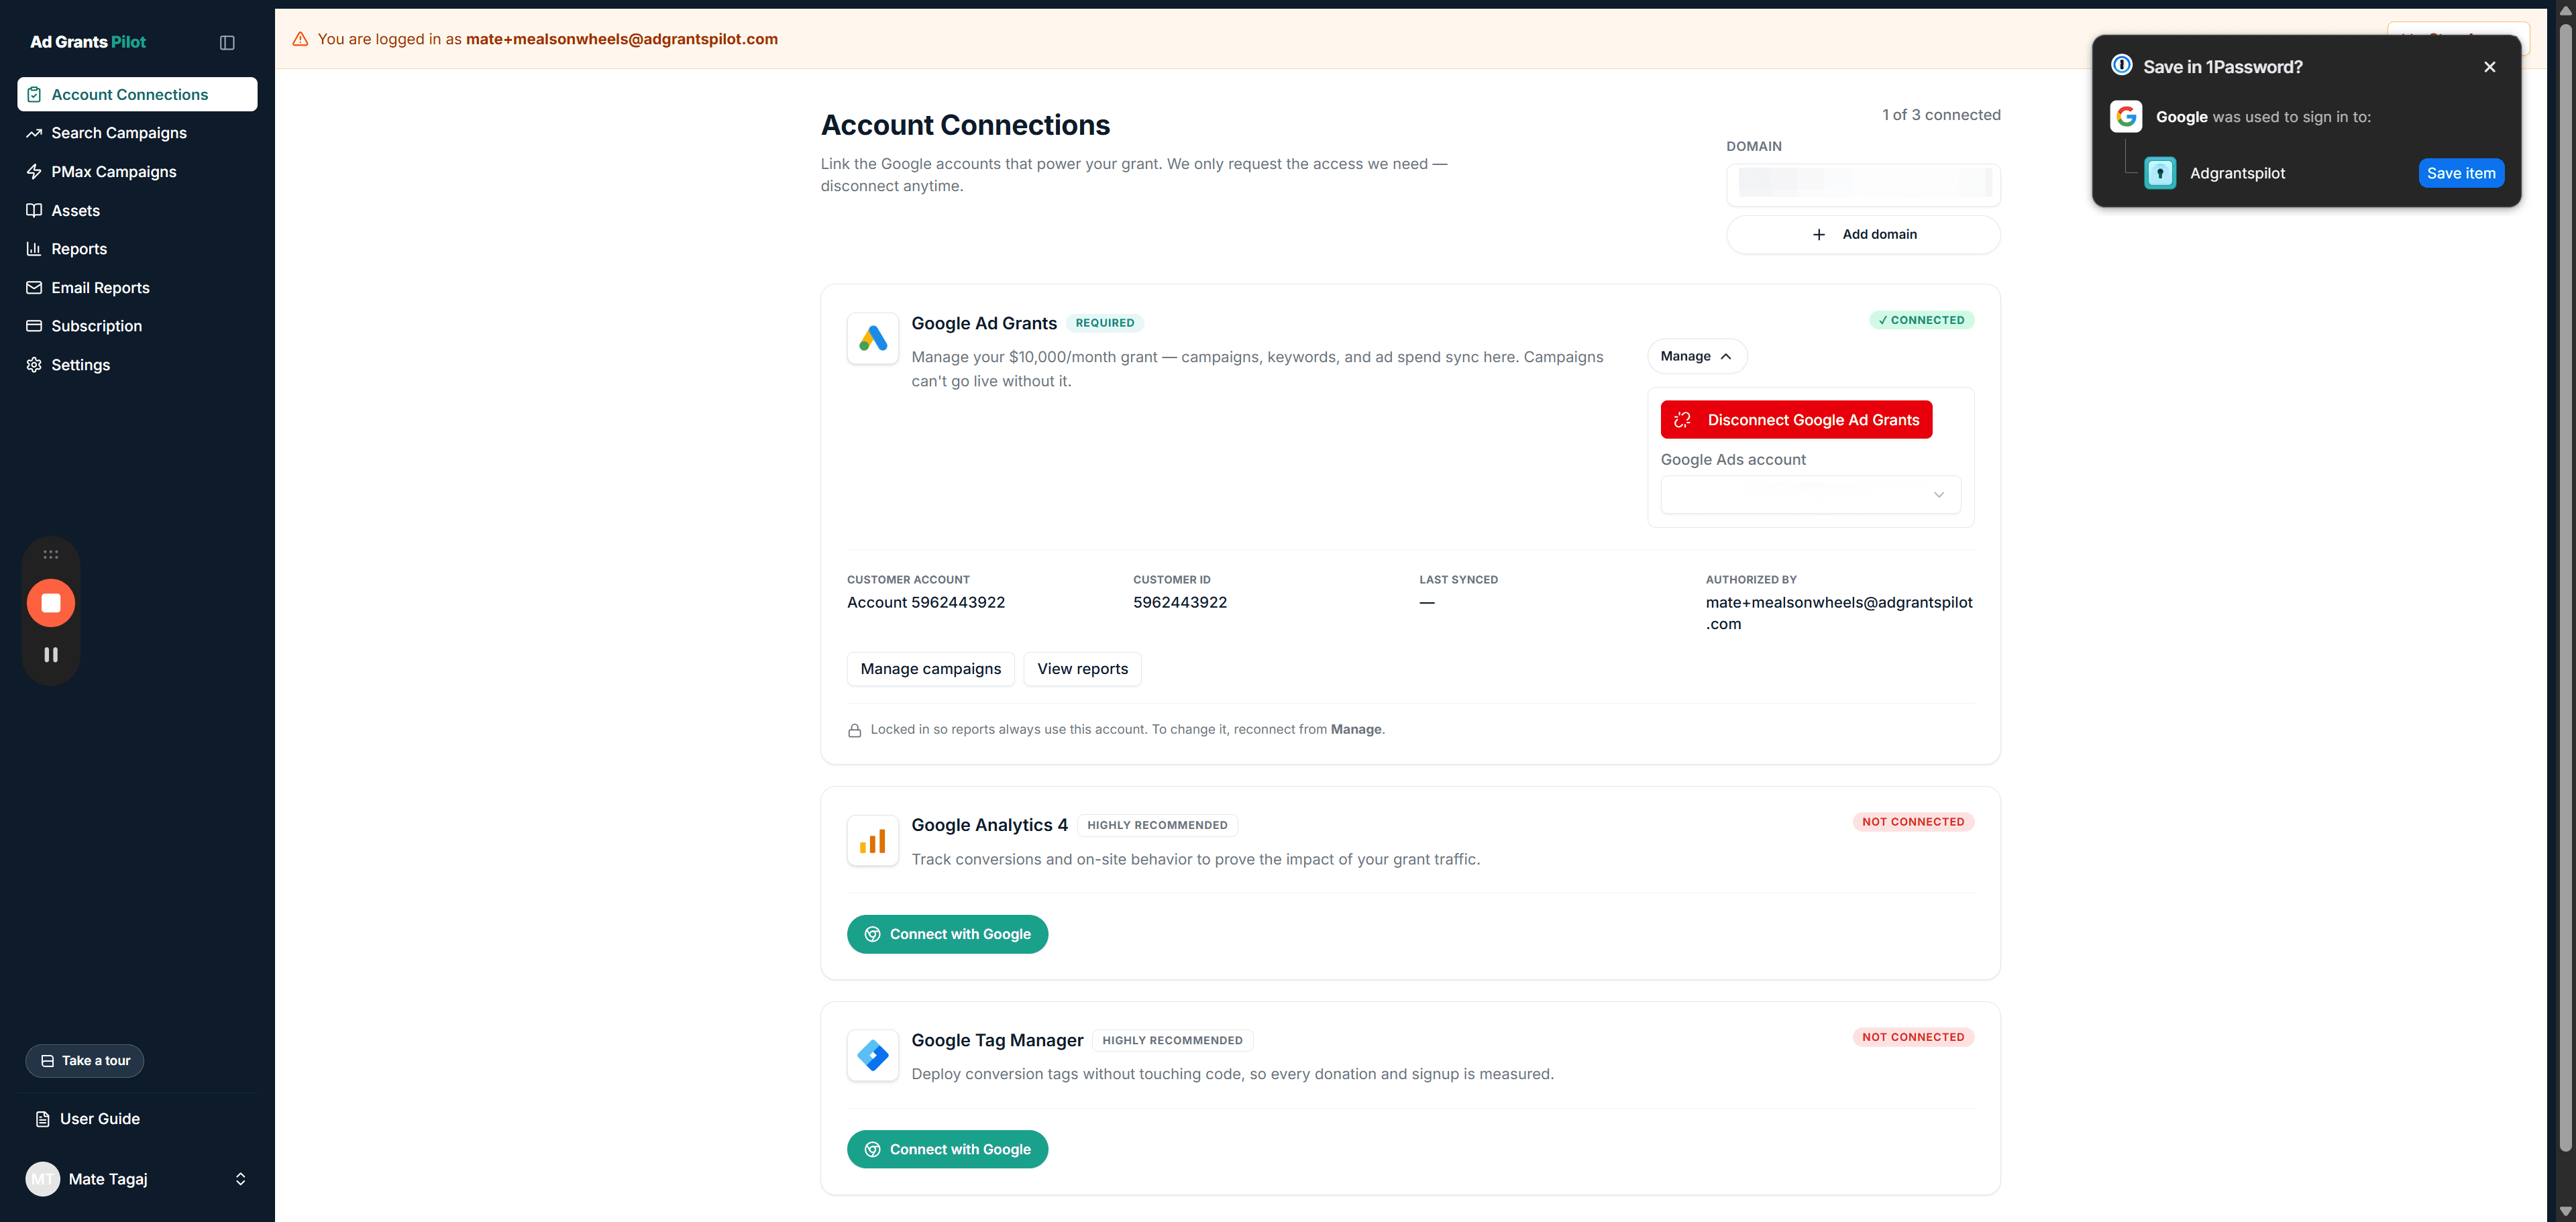Click the warning triangle icon in banner

pyautogui.click(x=300, y=39)
